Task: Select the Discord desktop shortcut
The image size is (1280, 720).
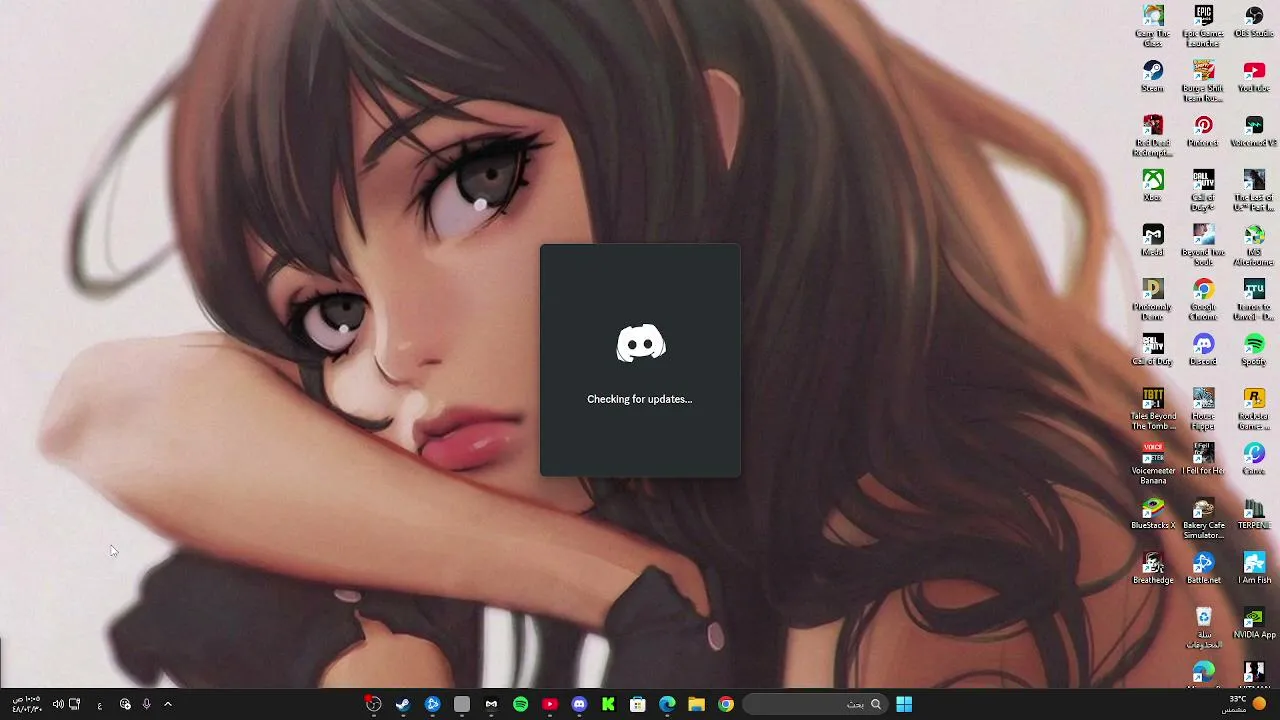Action: pos(1203,350)
